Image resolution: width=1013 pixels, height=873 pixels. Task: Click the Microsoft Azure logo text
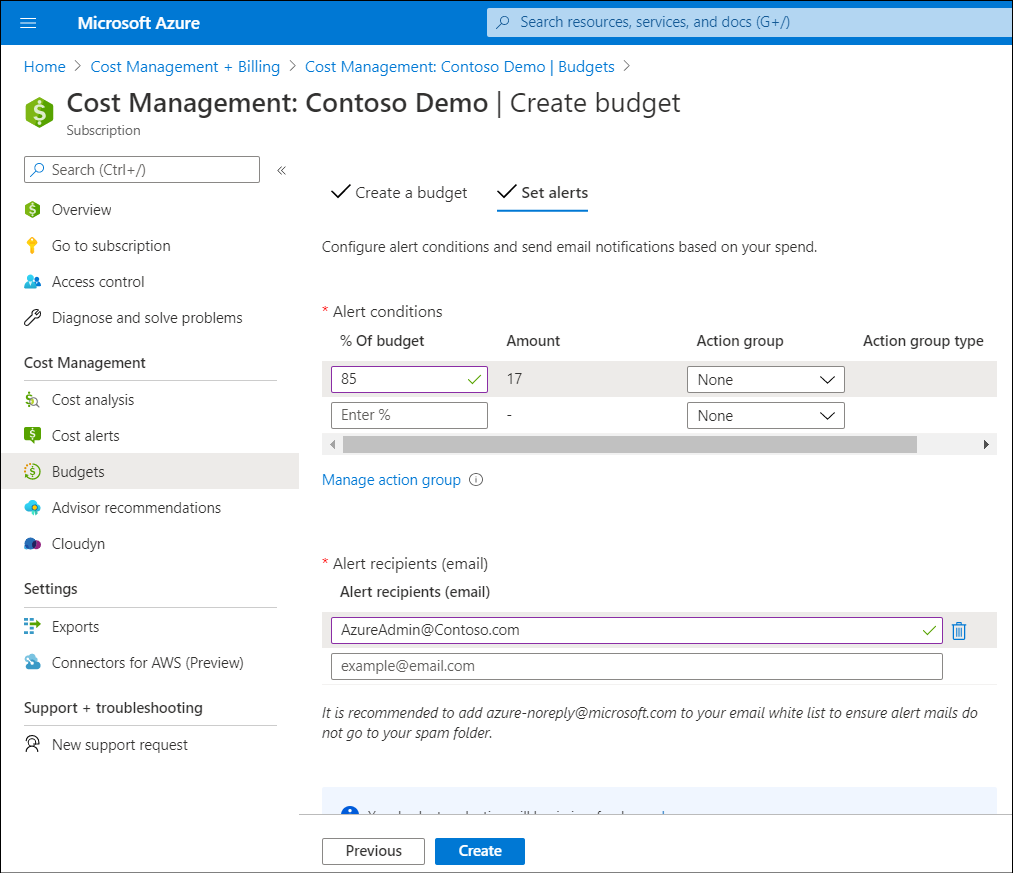(x=139, y=23)
